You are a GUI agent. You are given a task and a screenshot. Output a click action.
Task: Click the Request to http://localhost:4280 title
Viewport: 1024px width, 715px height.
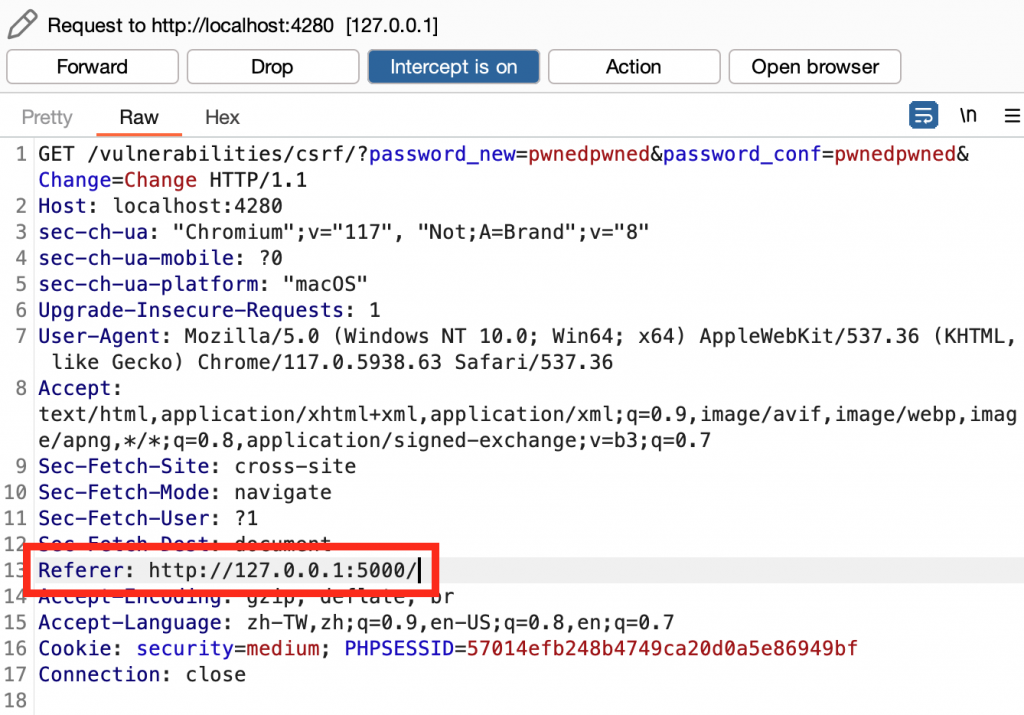(243, 25)
